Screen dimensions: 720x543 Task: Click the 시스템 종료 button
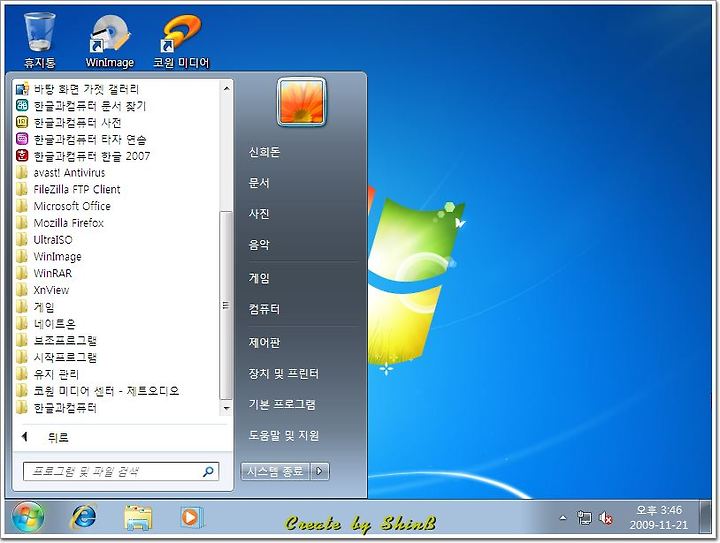tap(276, 471)
